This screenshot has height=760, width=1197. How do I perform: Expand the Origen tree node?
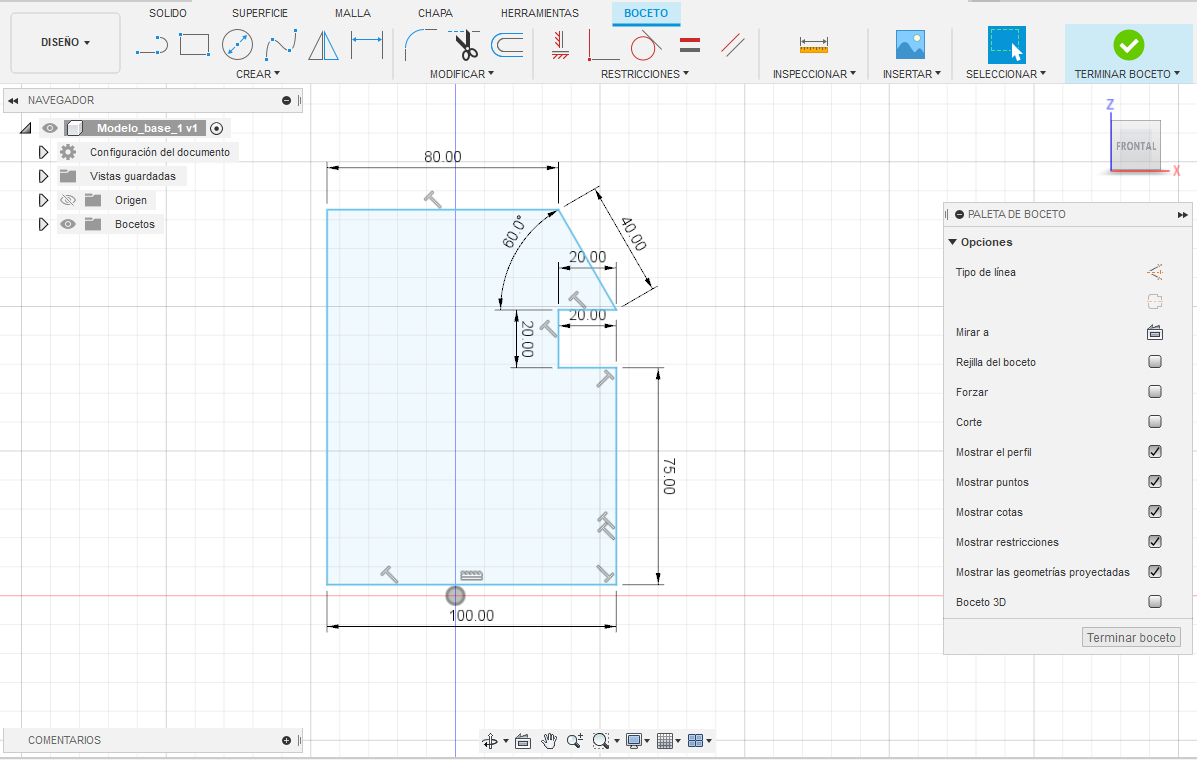pyautogui.click(x=44, y=200)
